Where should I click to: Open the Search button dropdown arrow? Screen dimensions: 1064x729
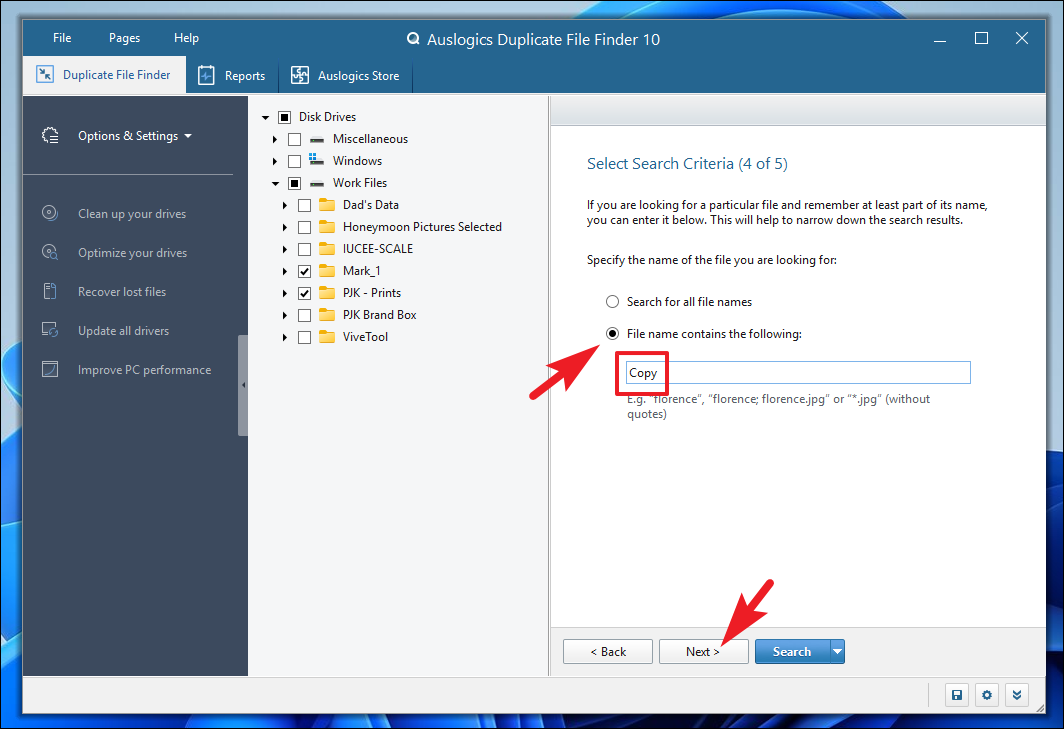tap(837, 652)
